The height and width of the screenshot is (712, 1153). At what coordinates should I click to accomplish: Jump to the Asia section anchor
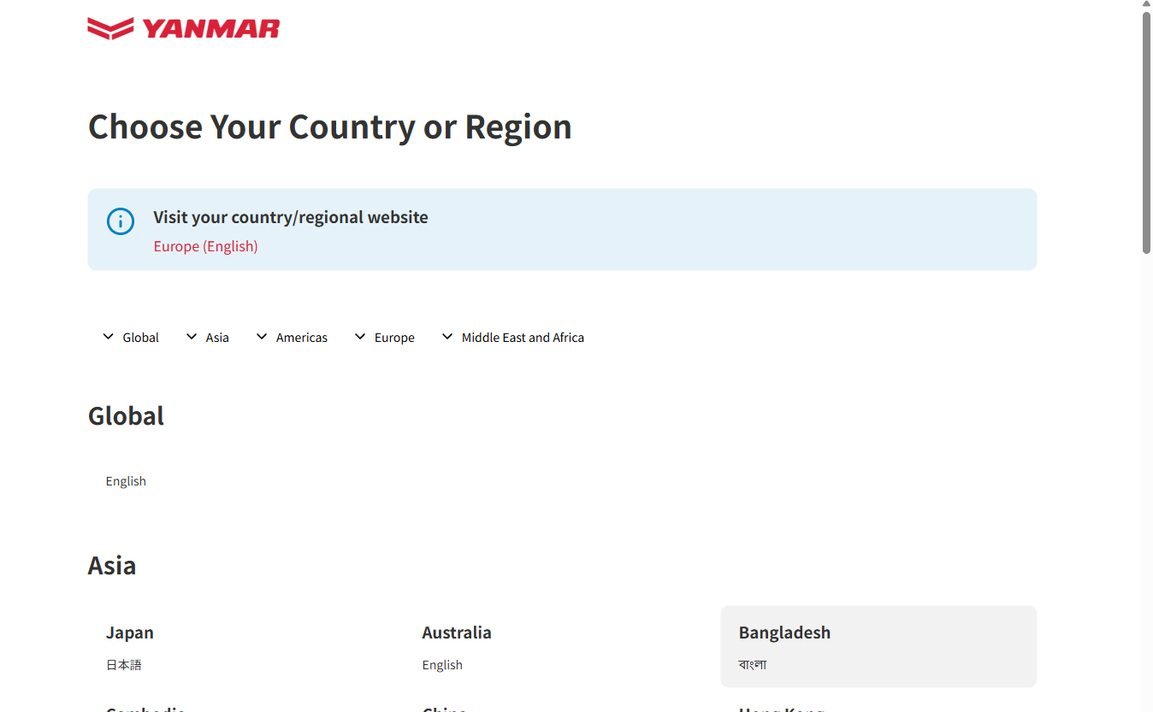(x=208, y=338)
